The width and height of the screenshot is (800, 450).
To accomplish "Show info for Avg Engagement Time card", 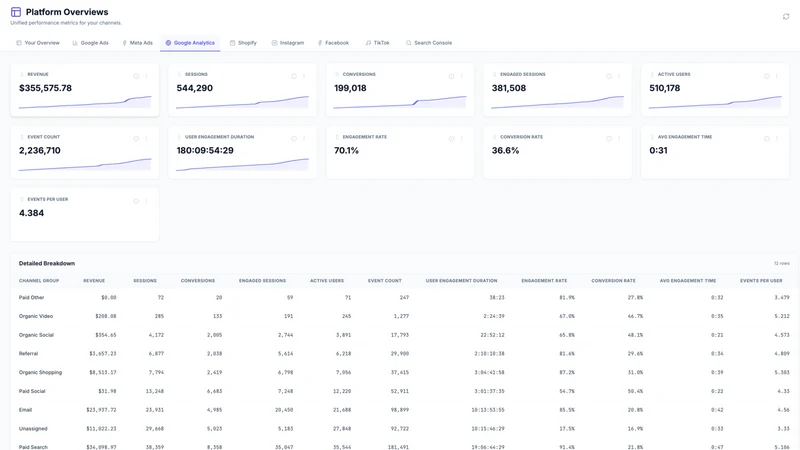I will (767, 139).
